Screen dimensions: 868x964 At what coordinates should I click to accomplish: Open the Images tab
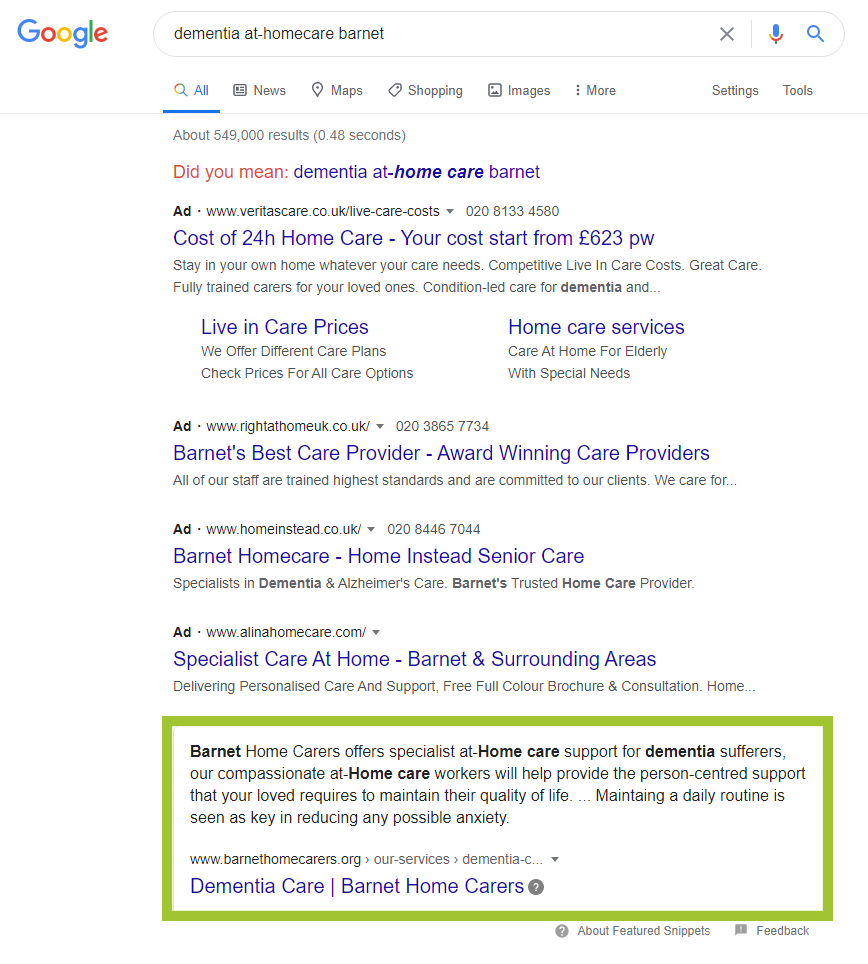[x=519, y=90]
